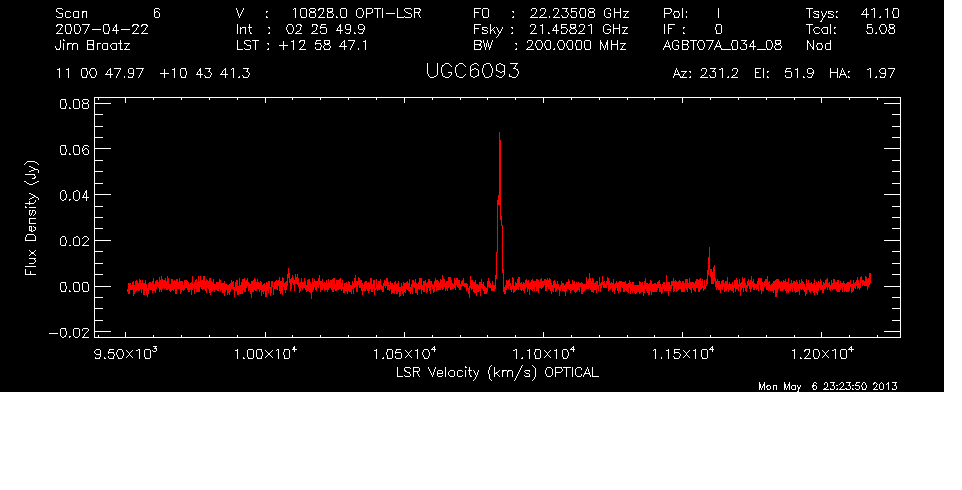Viewport: 962px width, 490px height.
Task: Click the smaller peak near 1.16×10⁴
Action: (710, 267)
